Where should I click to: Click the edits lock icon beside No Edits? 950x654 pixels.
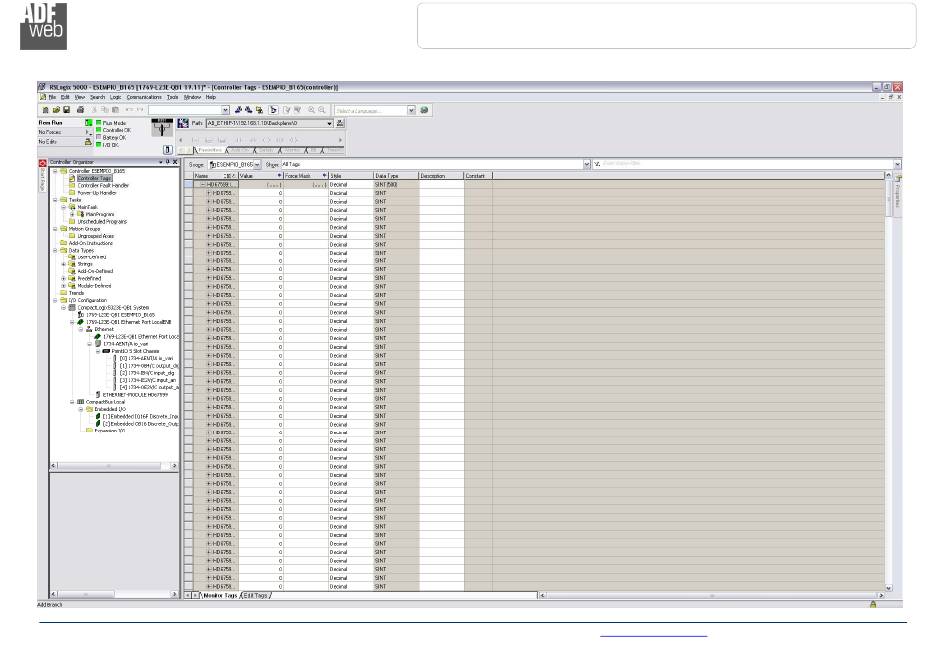88,142
